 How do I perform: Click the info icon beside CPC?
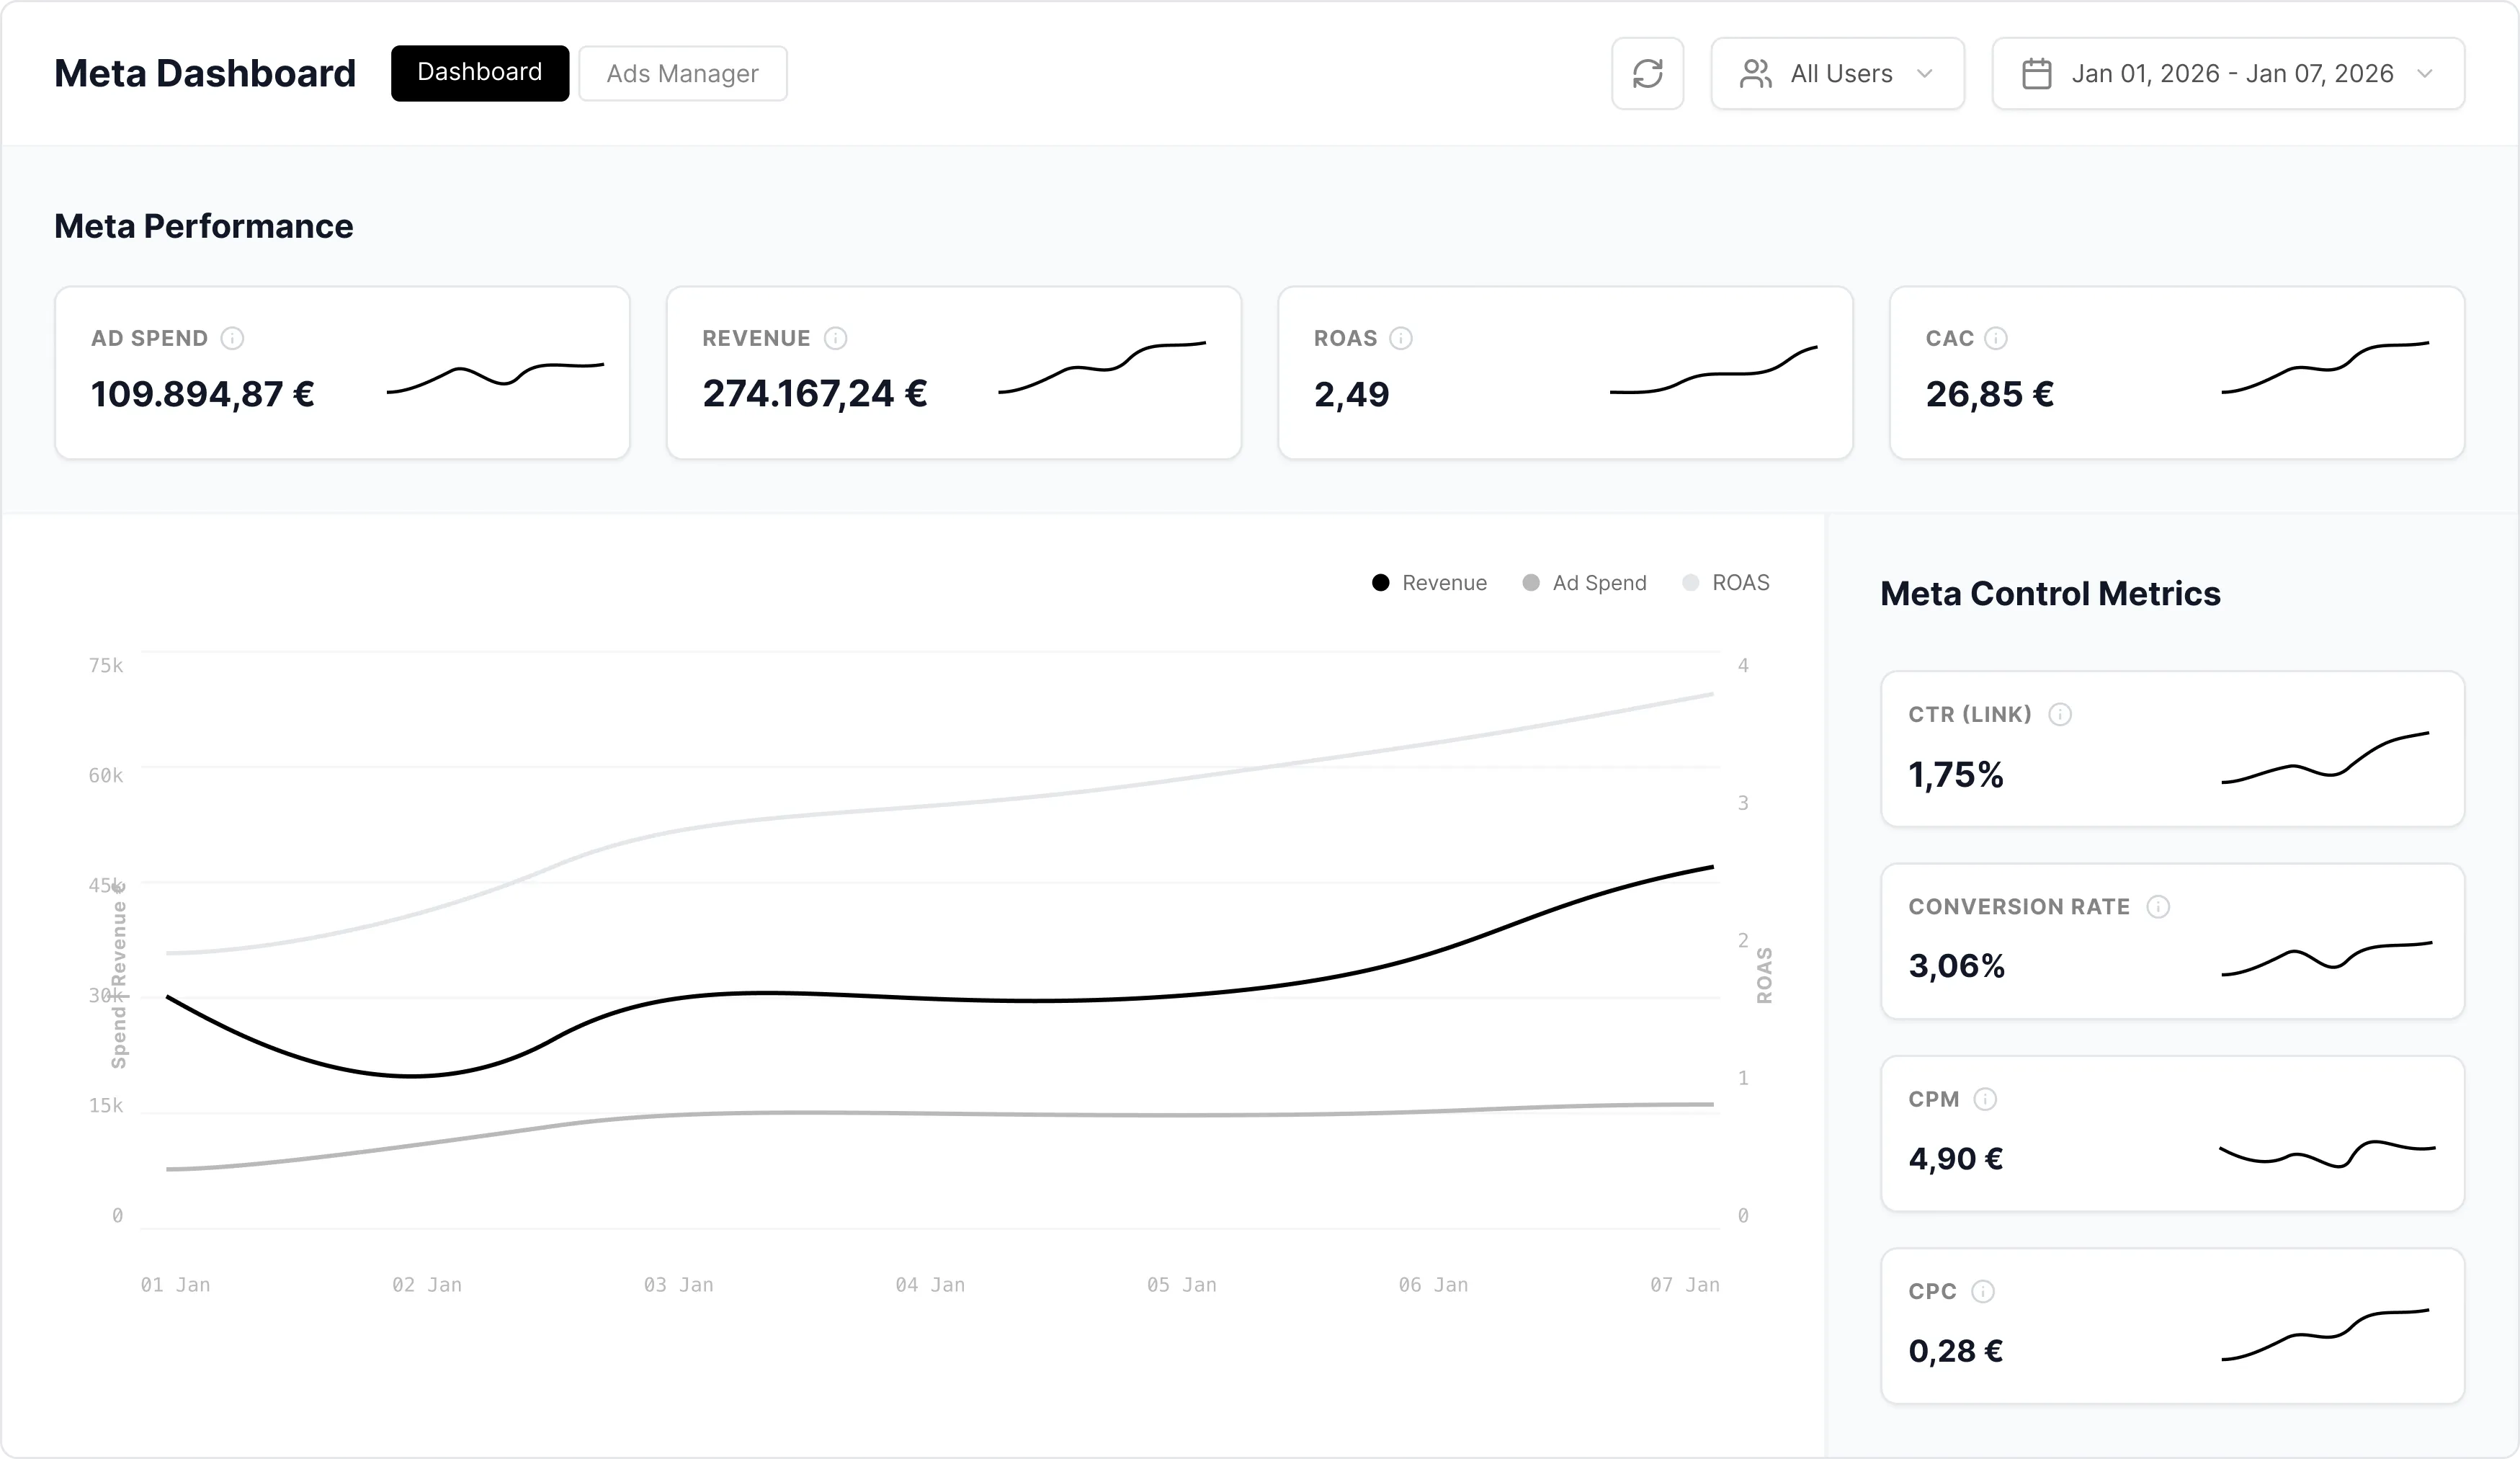click(x=1982, y=1291)
